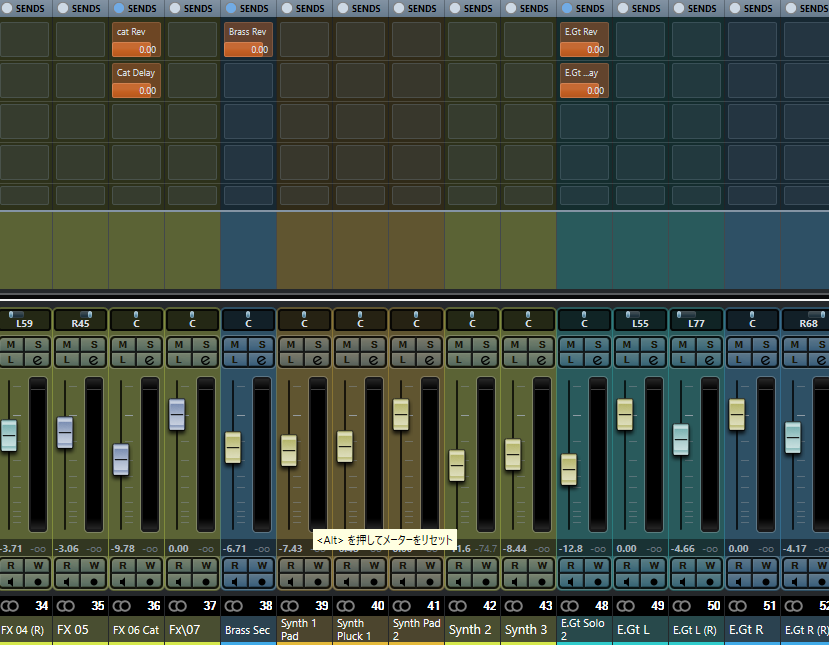
Task: Select FX 04 (R) channel name label
Action: point(25,630)
